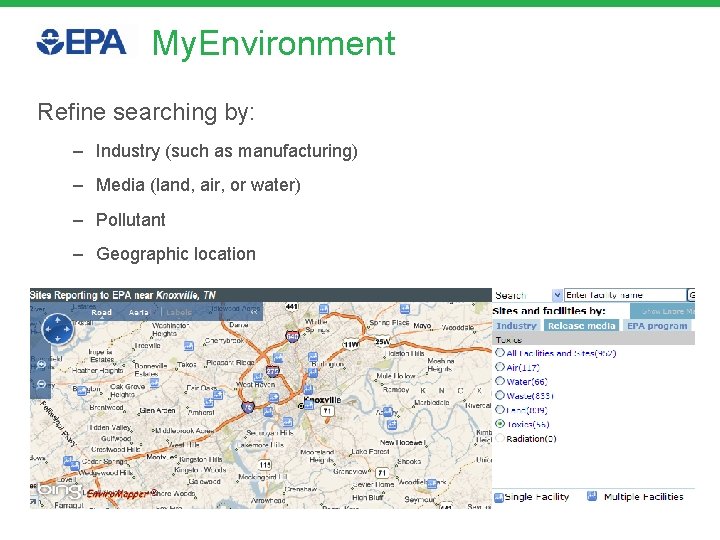Click the Glen Arden map label
The image size is (720, 540).
(x=157, y=411)
